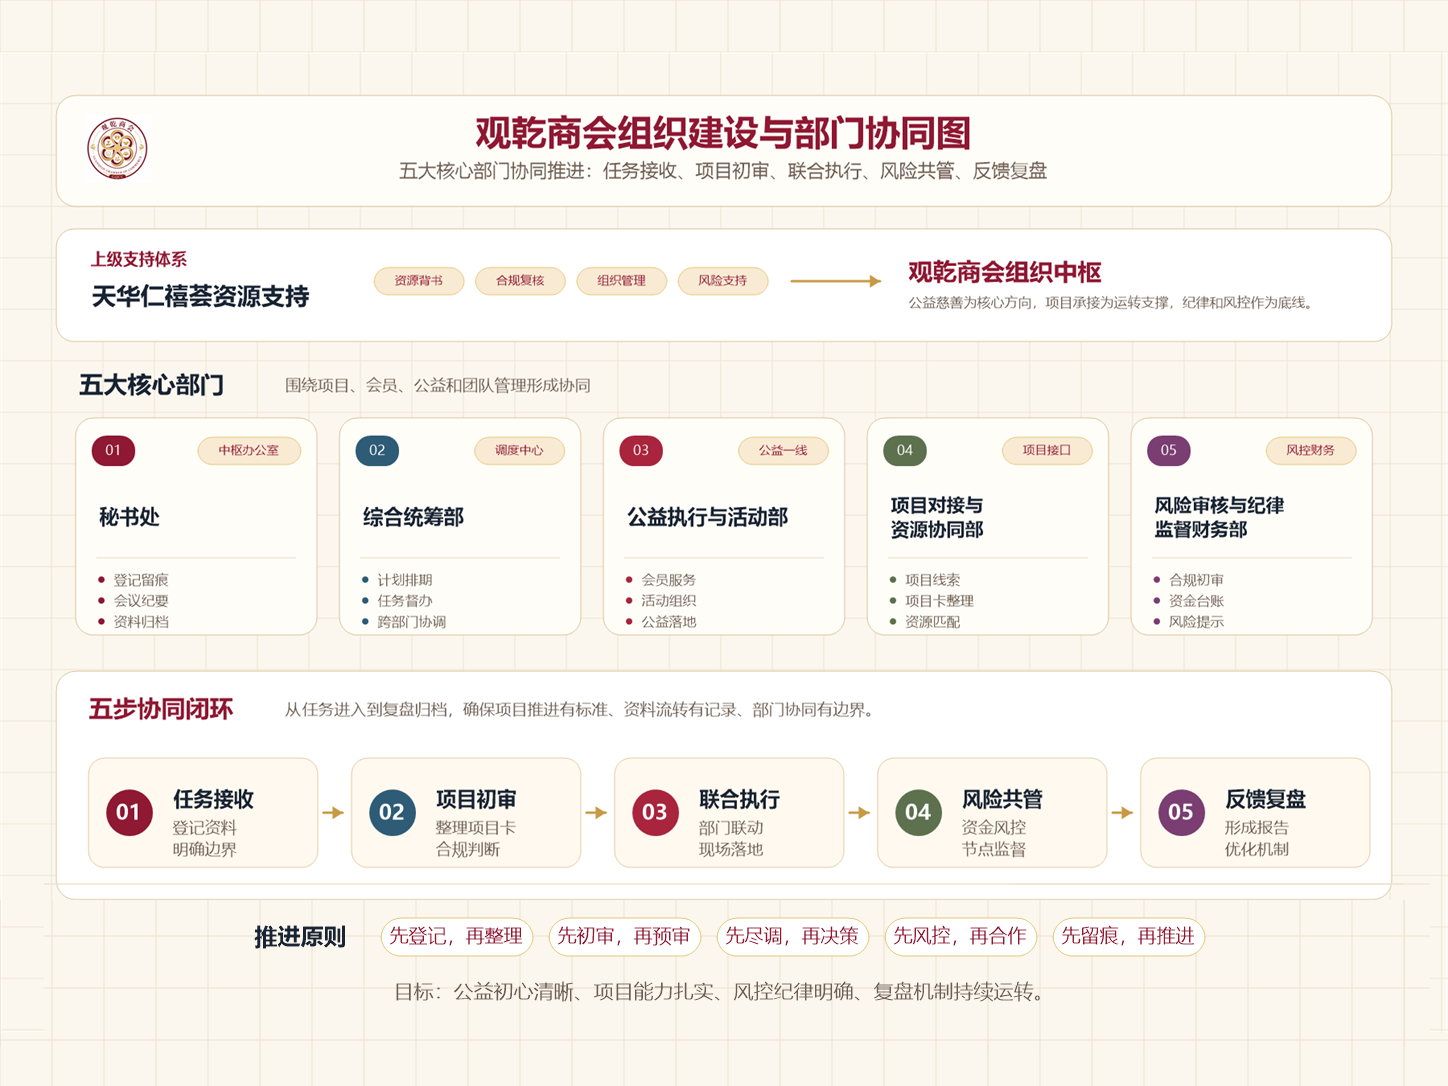Image resolution: width=1448 pixels, height=1086 pixels.
Task: Select the 风险支持 tag
Action: (x=723, y=281)
